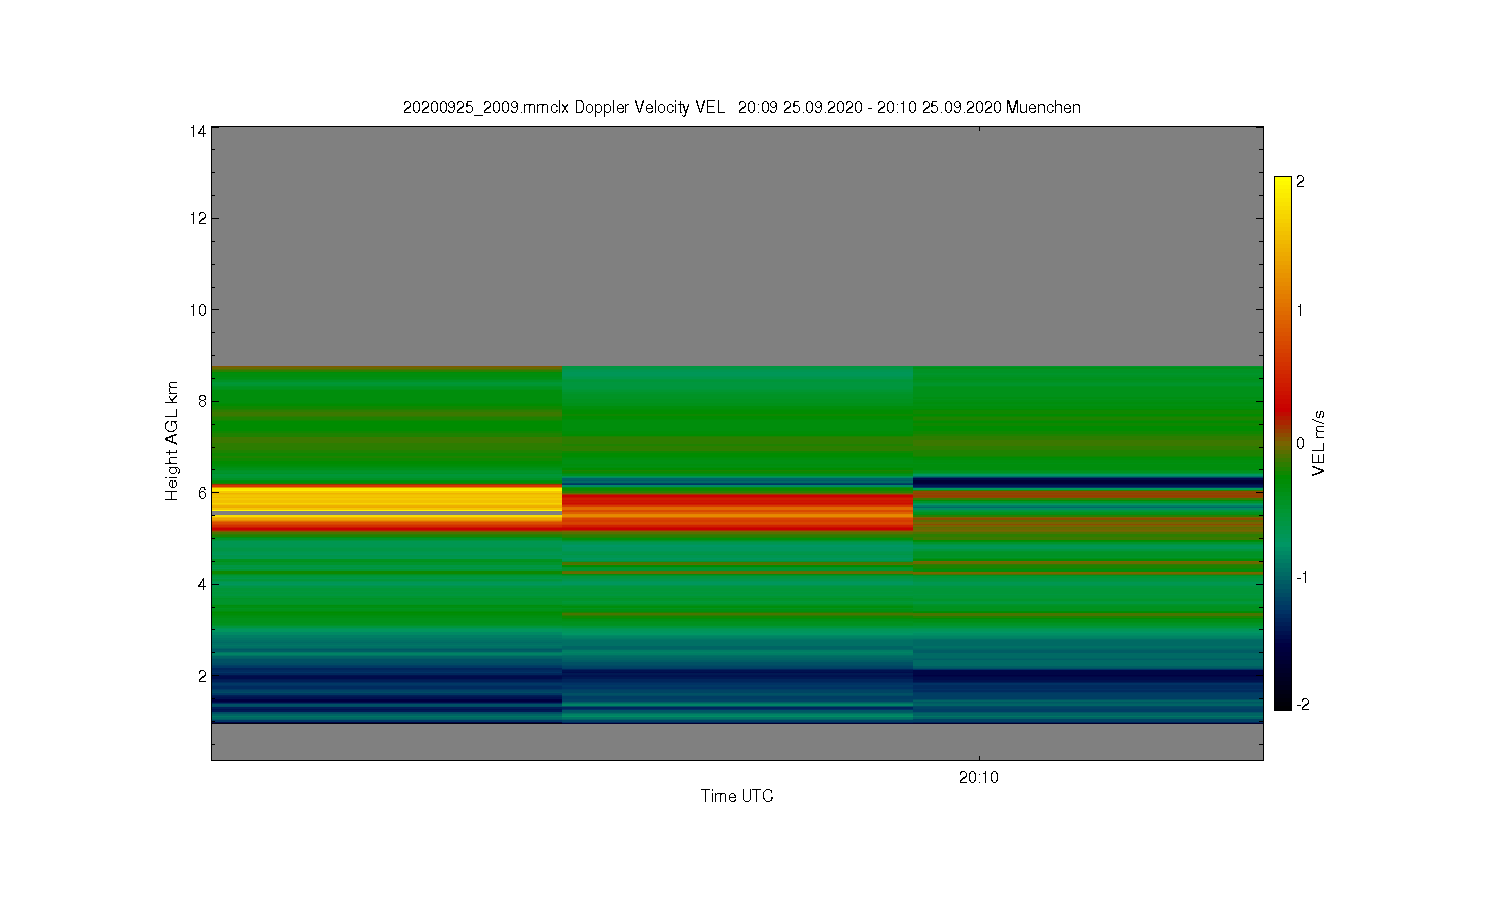The width and height of the screenshot is (1500, 900).
Task: Click the height axis label 14
Action: point(198,131)
